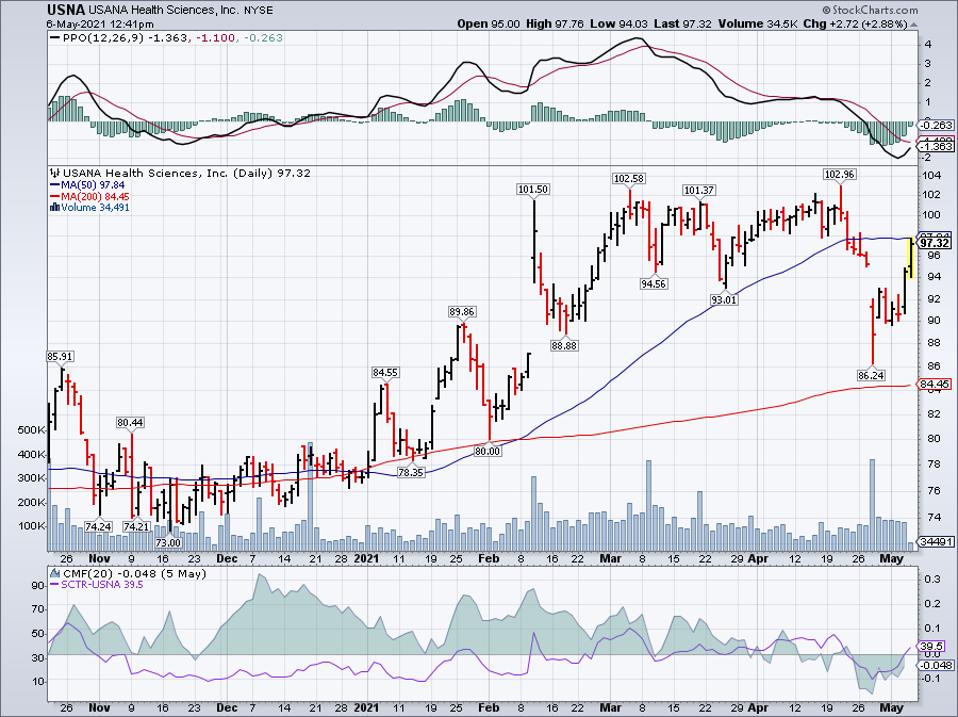Click the Low 94.03 value
958x717 pixels.
click(619, 24)
